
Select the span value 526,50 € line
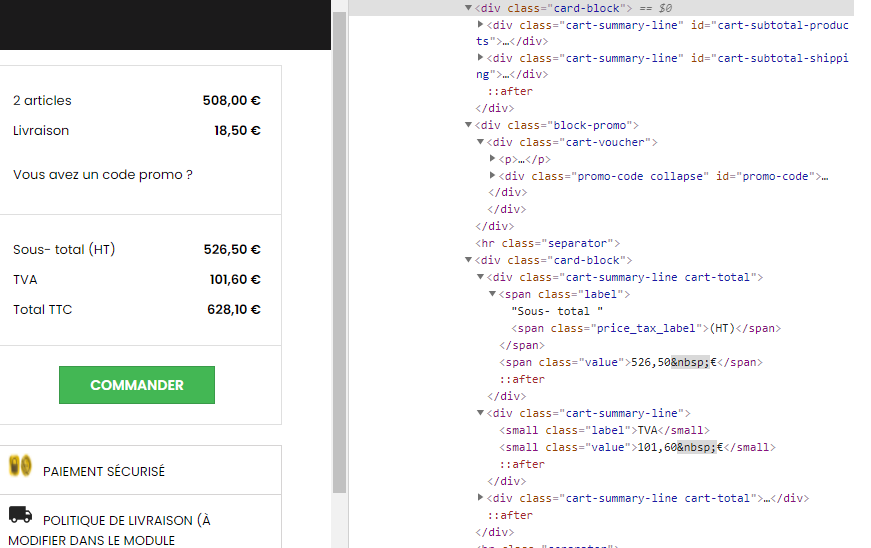631,362
